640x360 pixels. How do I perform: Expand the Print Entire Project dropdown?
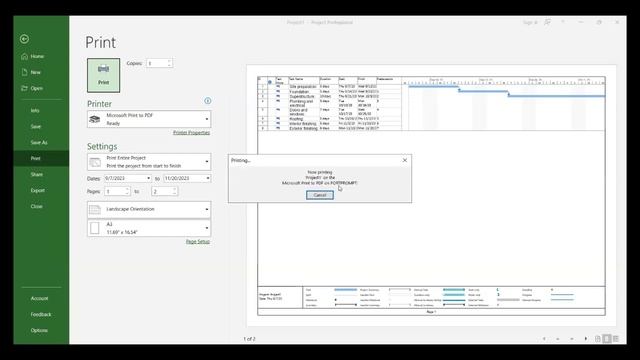[x=149, y=162]
